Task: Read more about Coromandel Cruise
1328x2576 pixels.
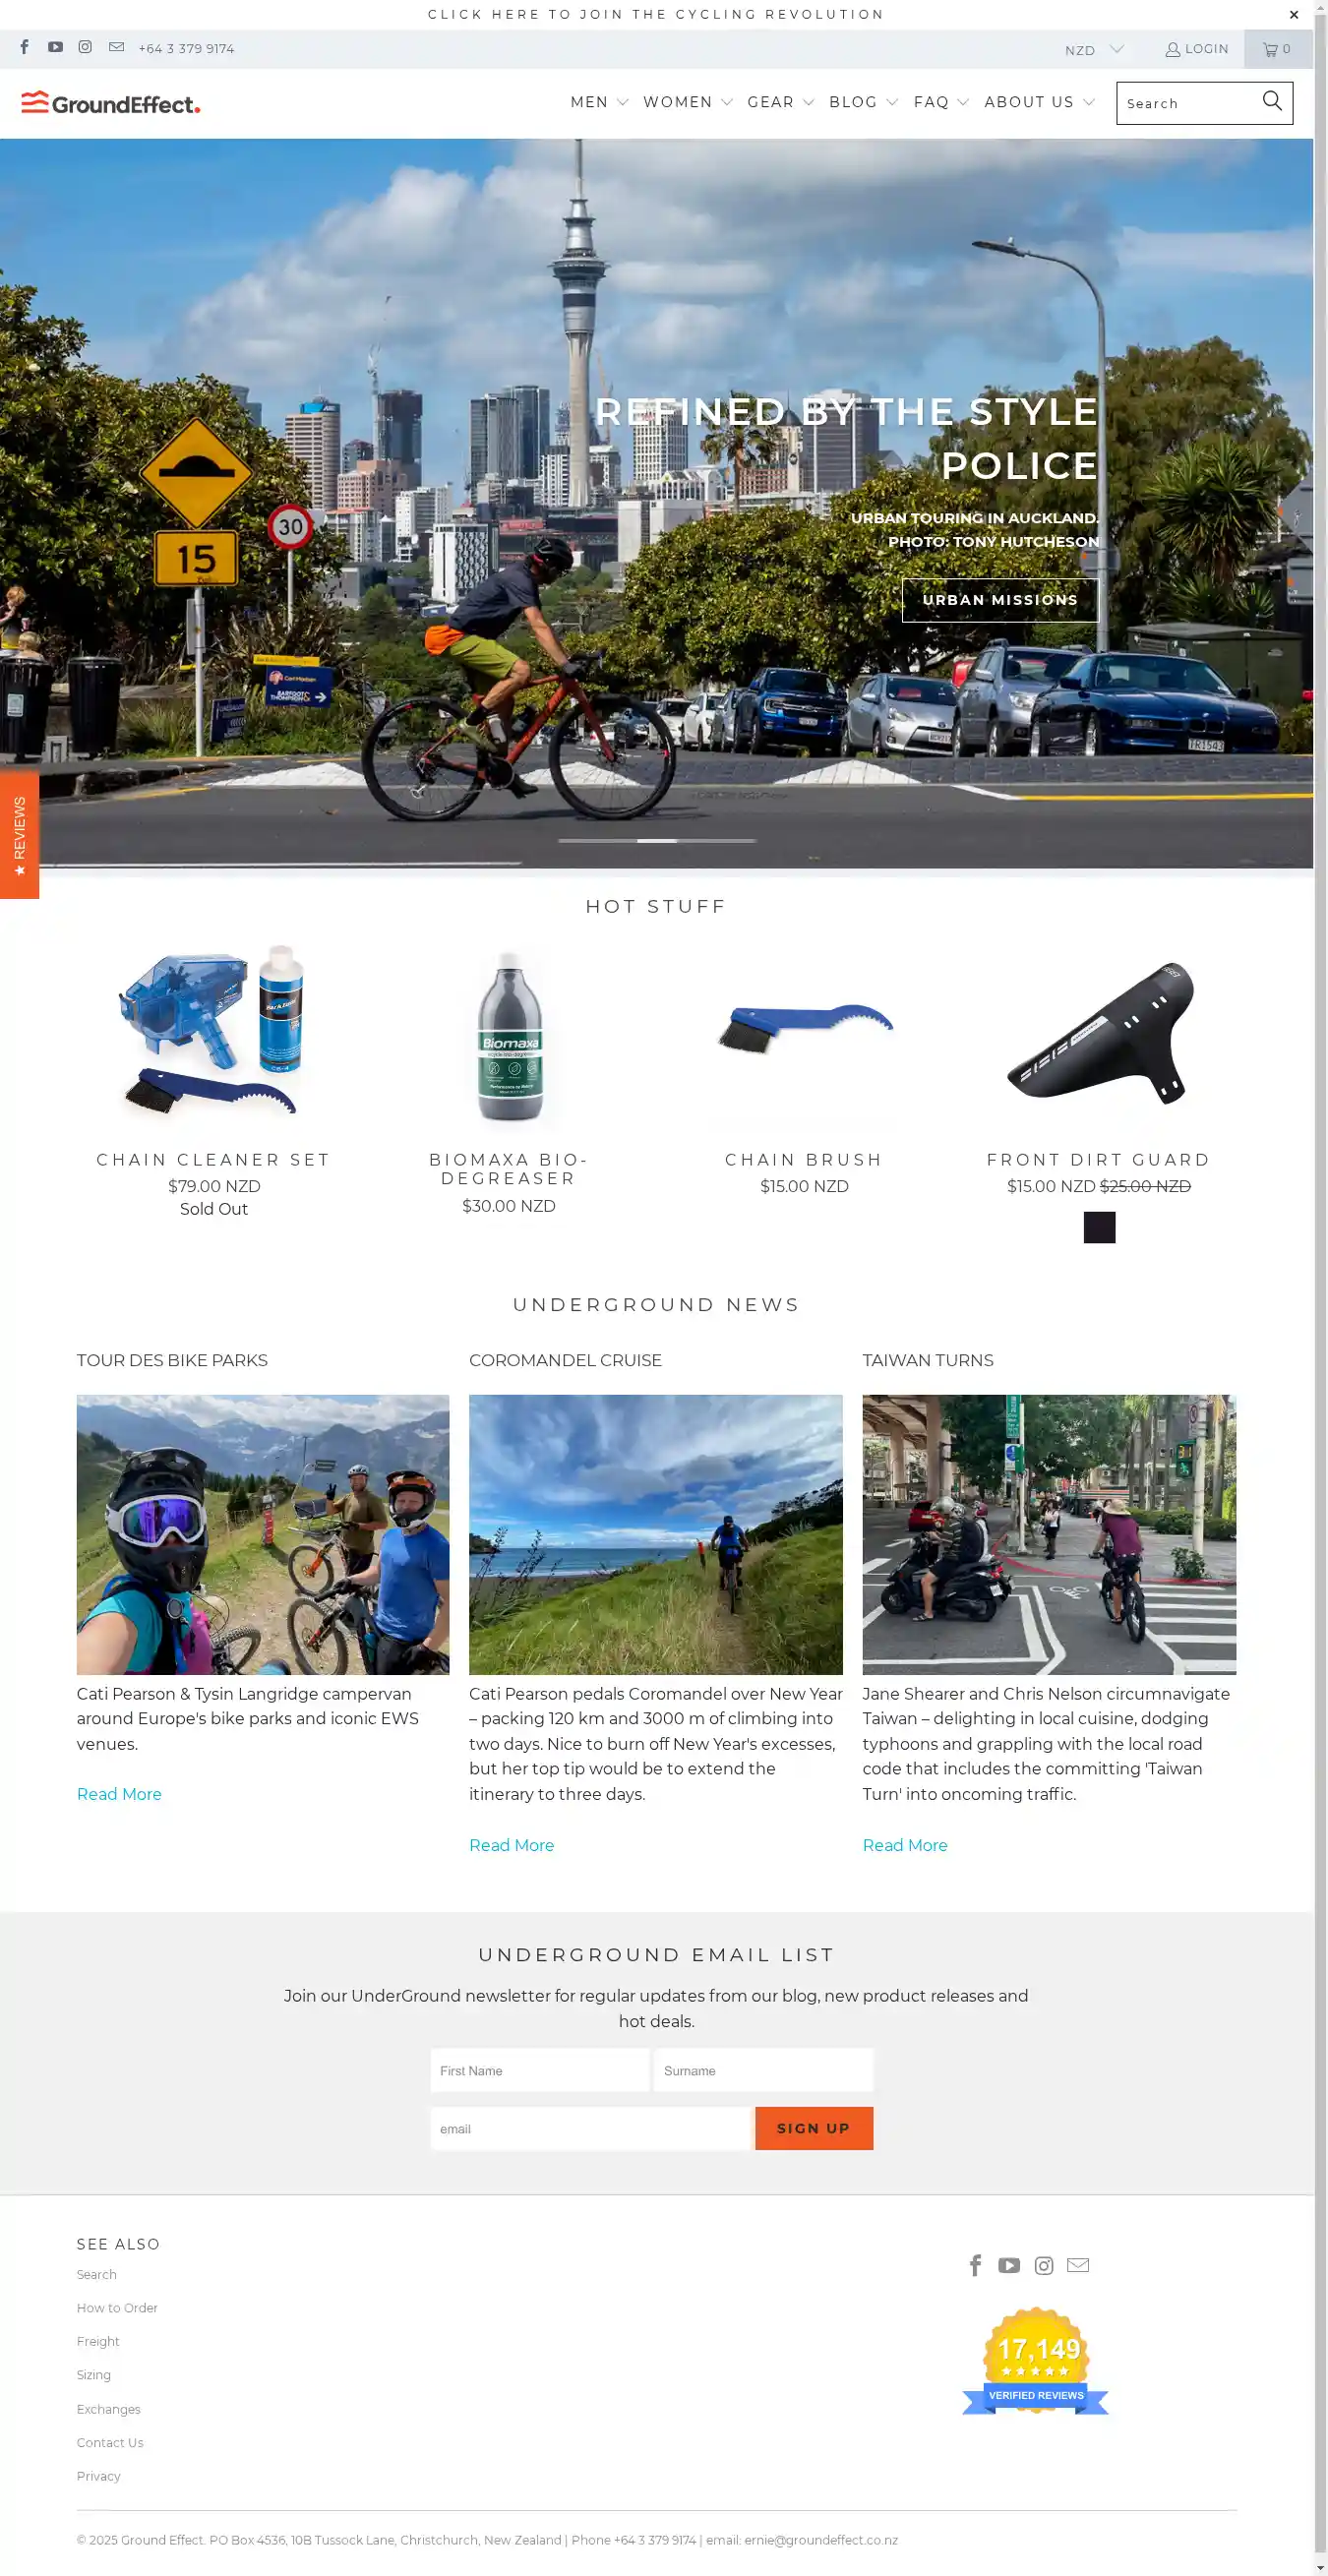Action: 511,1845
